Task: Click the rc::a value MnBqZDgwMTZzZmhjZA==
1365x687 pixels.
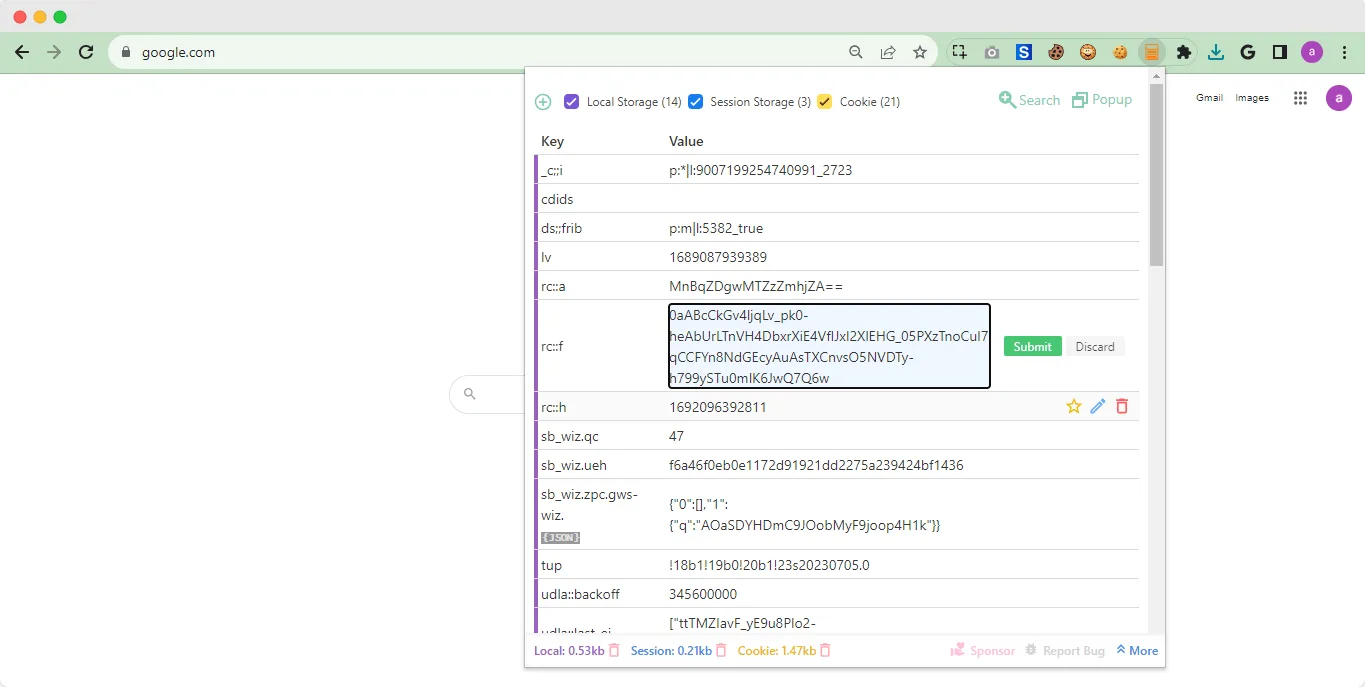Action: 756,286
